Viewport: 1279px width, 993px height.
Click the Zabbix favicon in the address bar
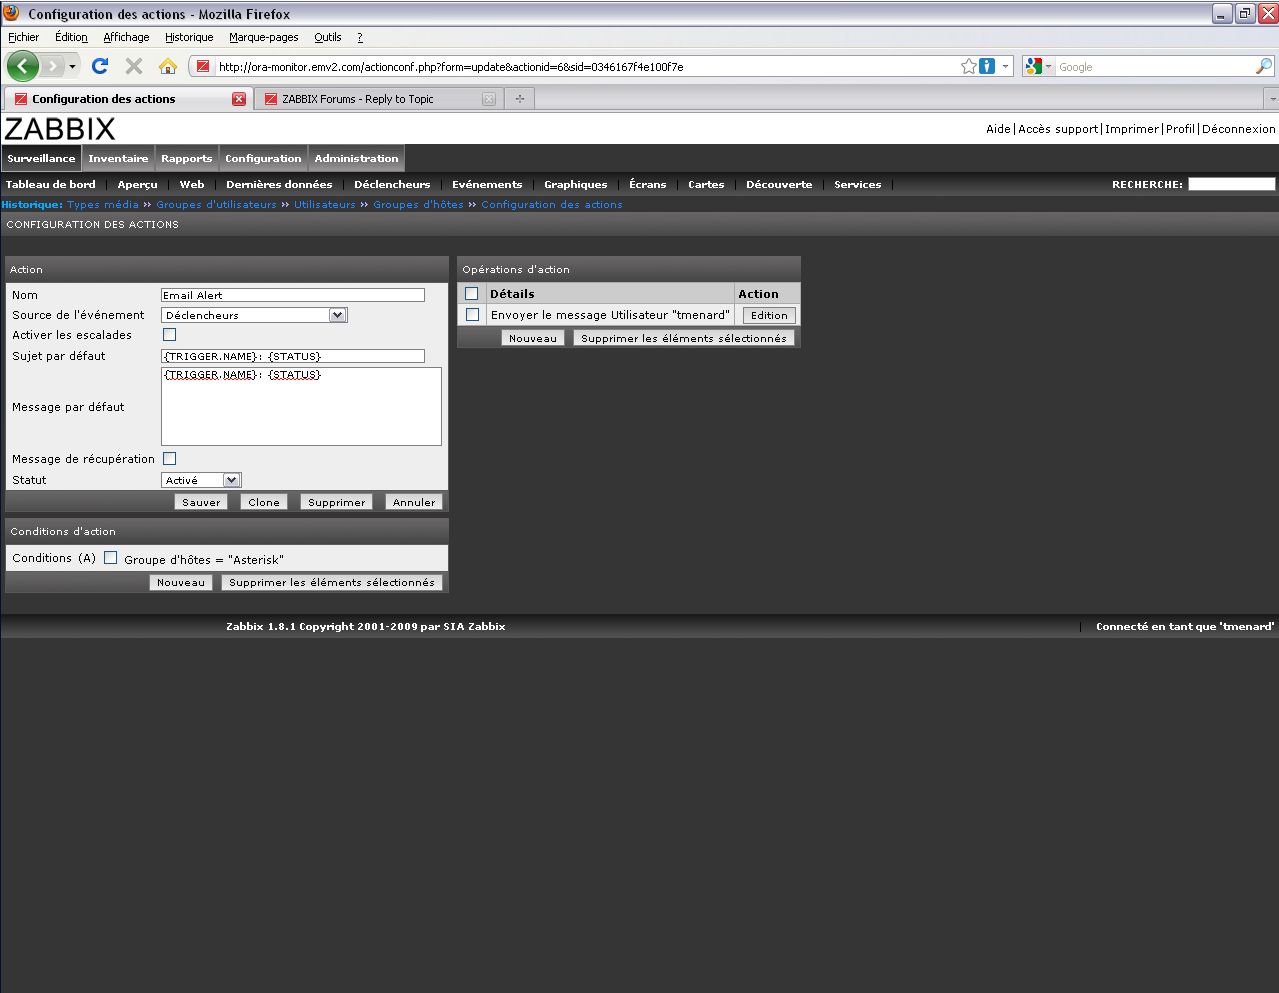(203, 67)
